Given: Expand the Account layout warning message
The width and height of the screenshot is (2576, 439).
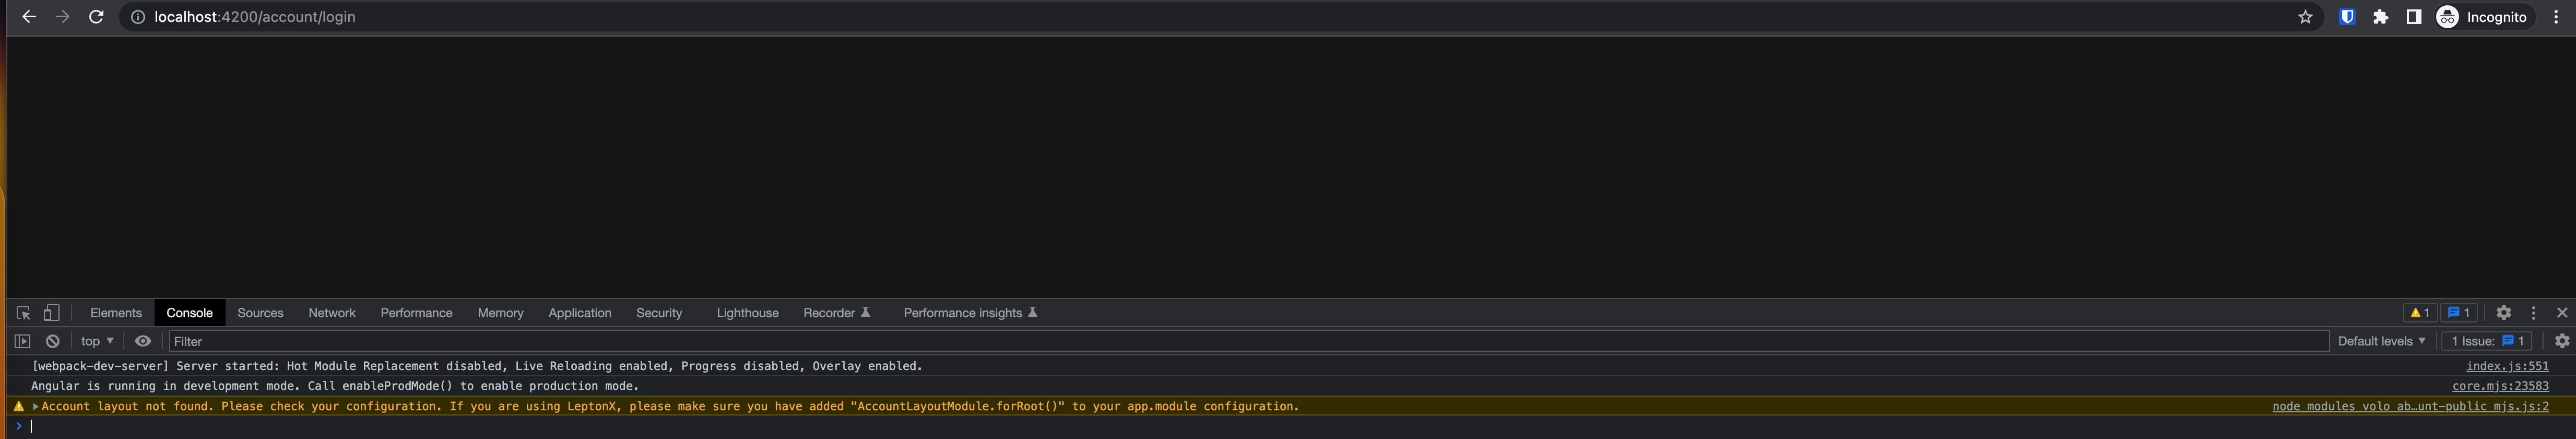Looking at the screenshot, I should (x=36, y=407).
